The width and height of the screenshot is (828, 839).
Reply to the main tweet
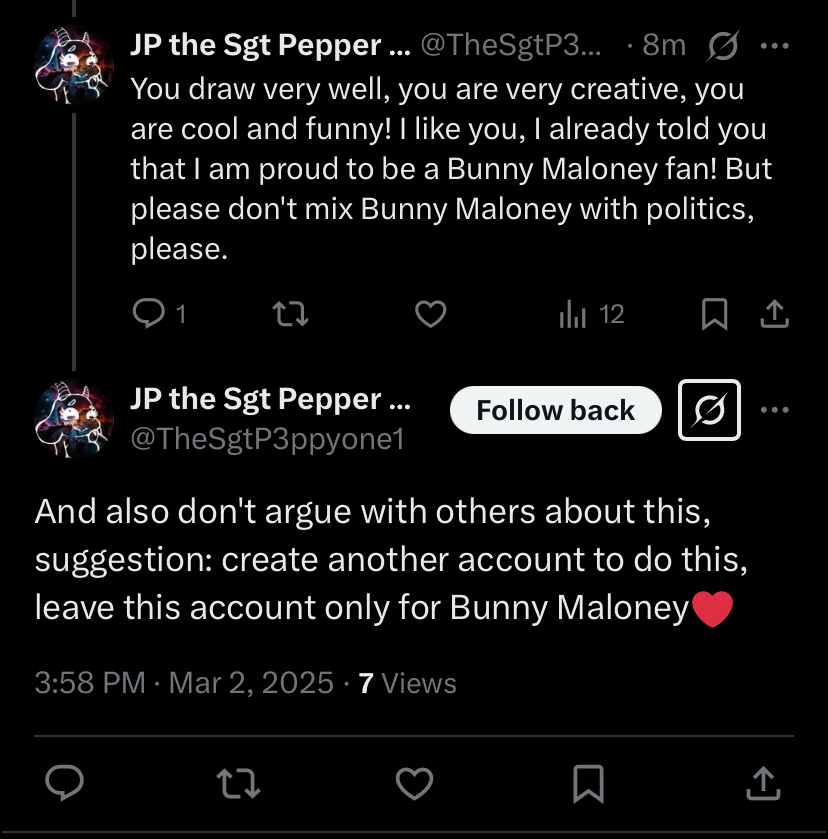click(x=65, y=783)
